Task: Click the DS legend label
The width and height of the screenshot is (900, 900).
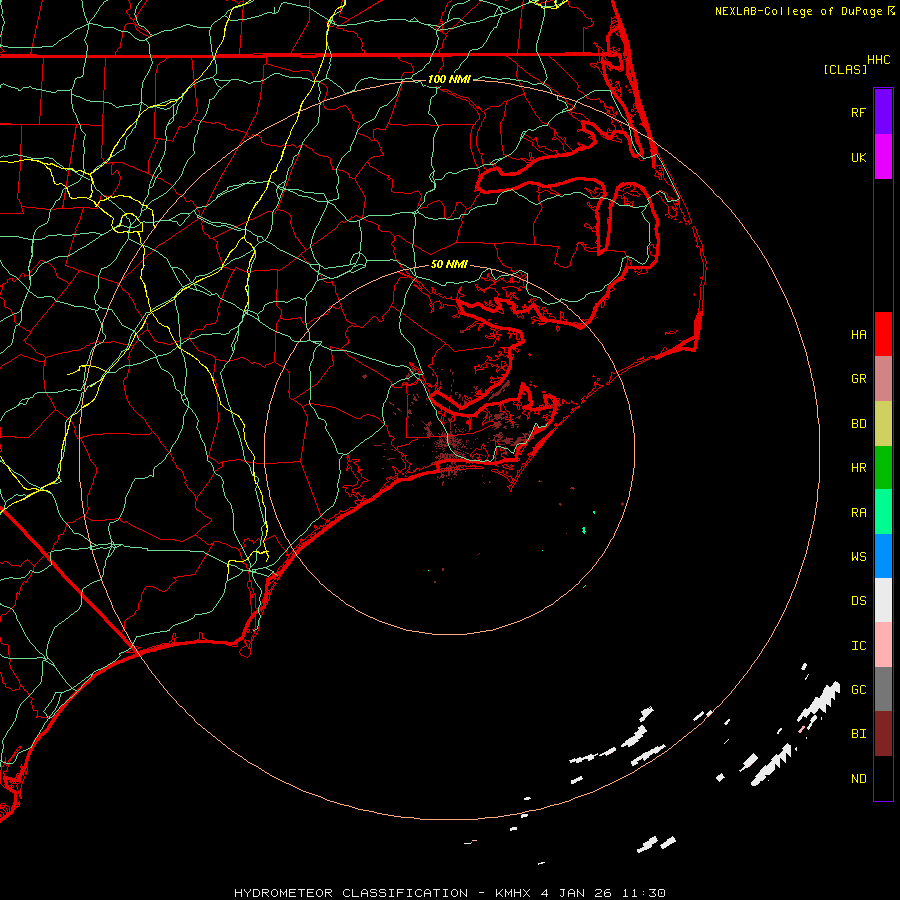Action: (x=858, y=601)
